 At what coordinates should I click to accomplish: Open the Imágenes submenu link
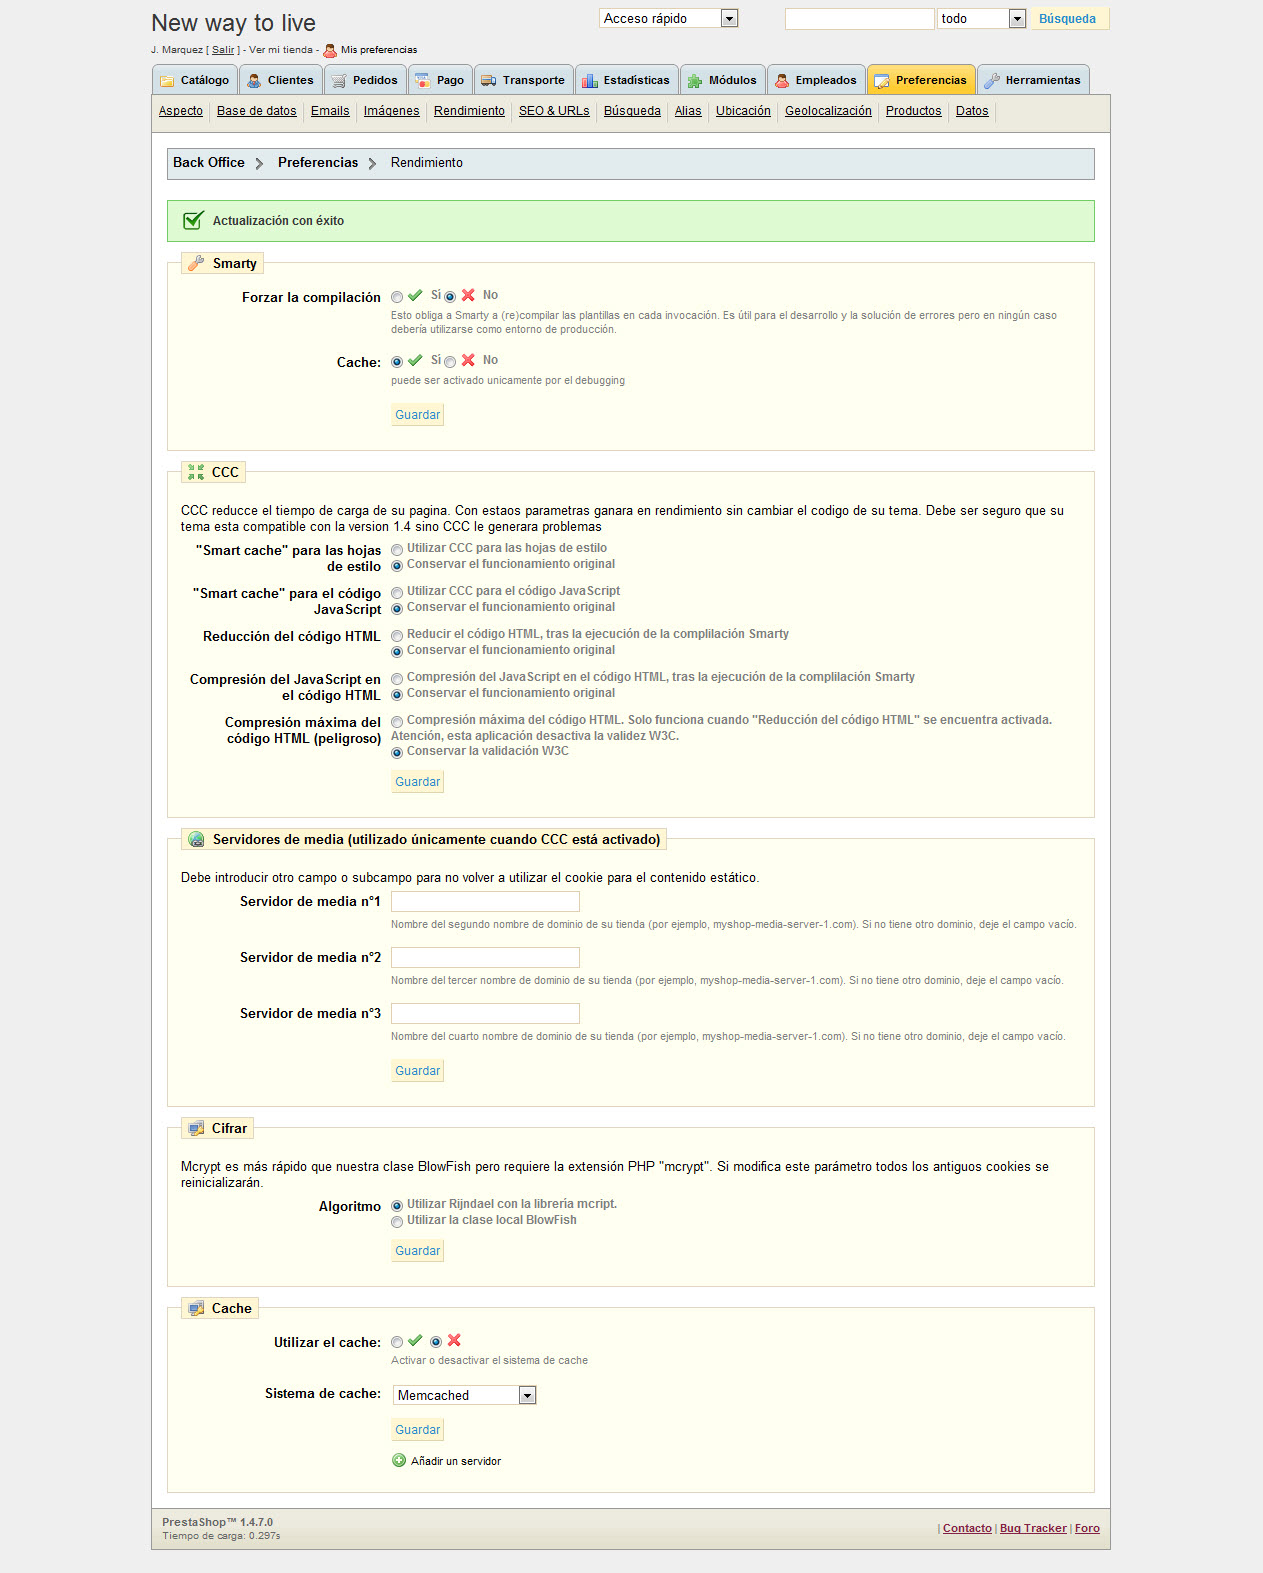point(392,111)
